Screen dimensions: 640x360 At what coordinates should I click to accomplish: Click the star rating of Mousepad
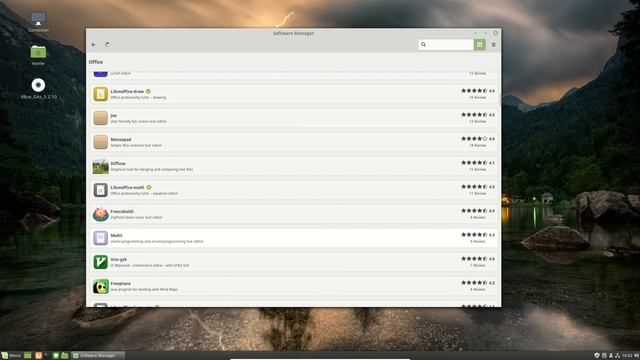(x=474, y=139)
